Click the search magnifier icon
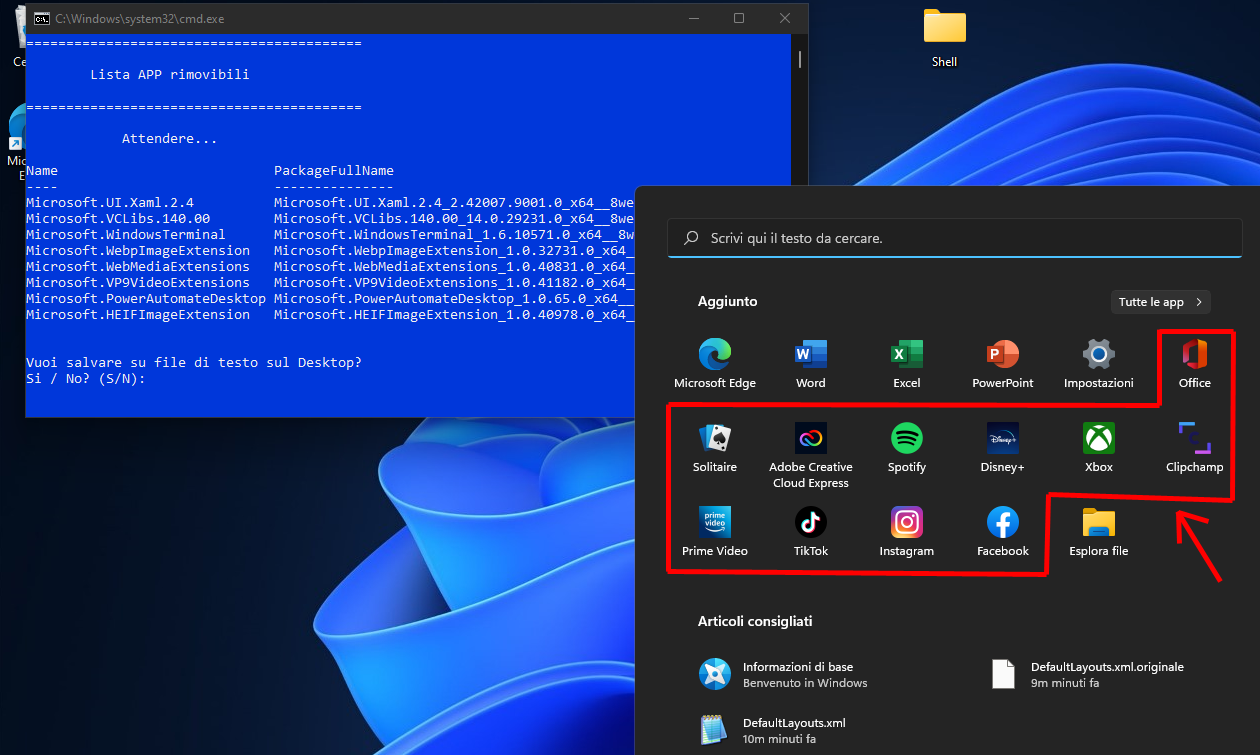Screen dimensions: 1260x755 [x=691, y=239]
